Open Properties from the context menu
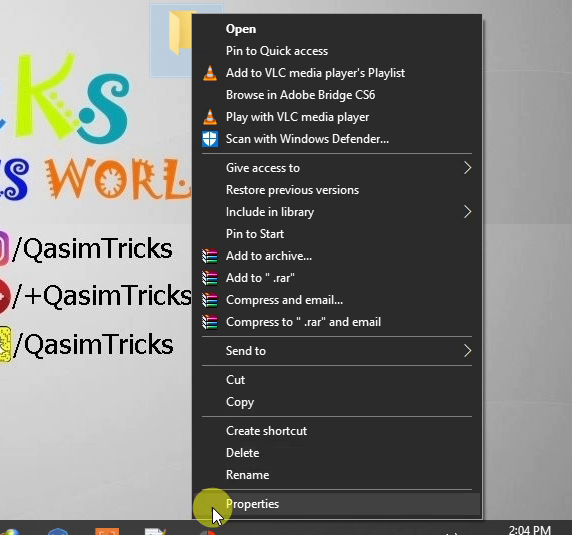Image resolution: width=572 pixels, height=535 pixels. pos(337,504)
